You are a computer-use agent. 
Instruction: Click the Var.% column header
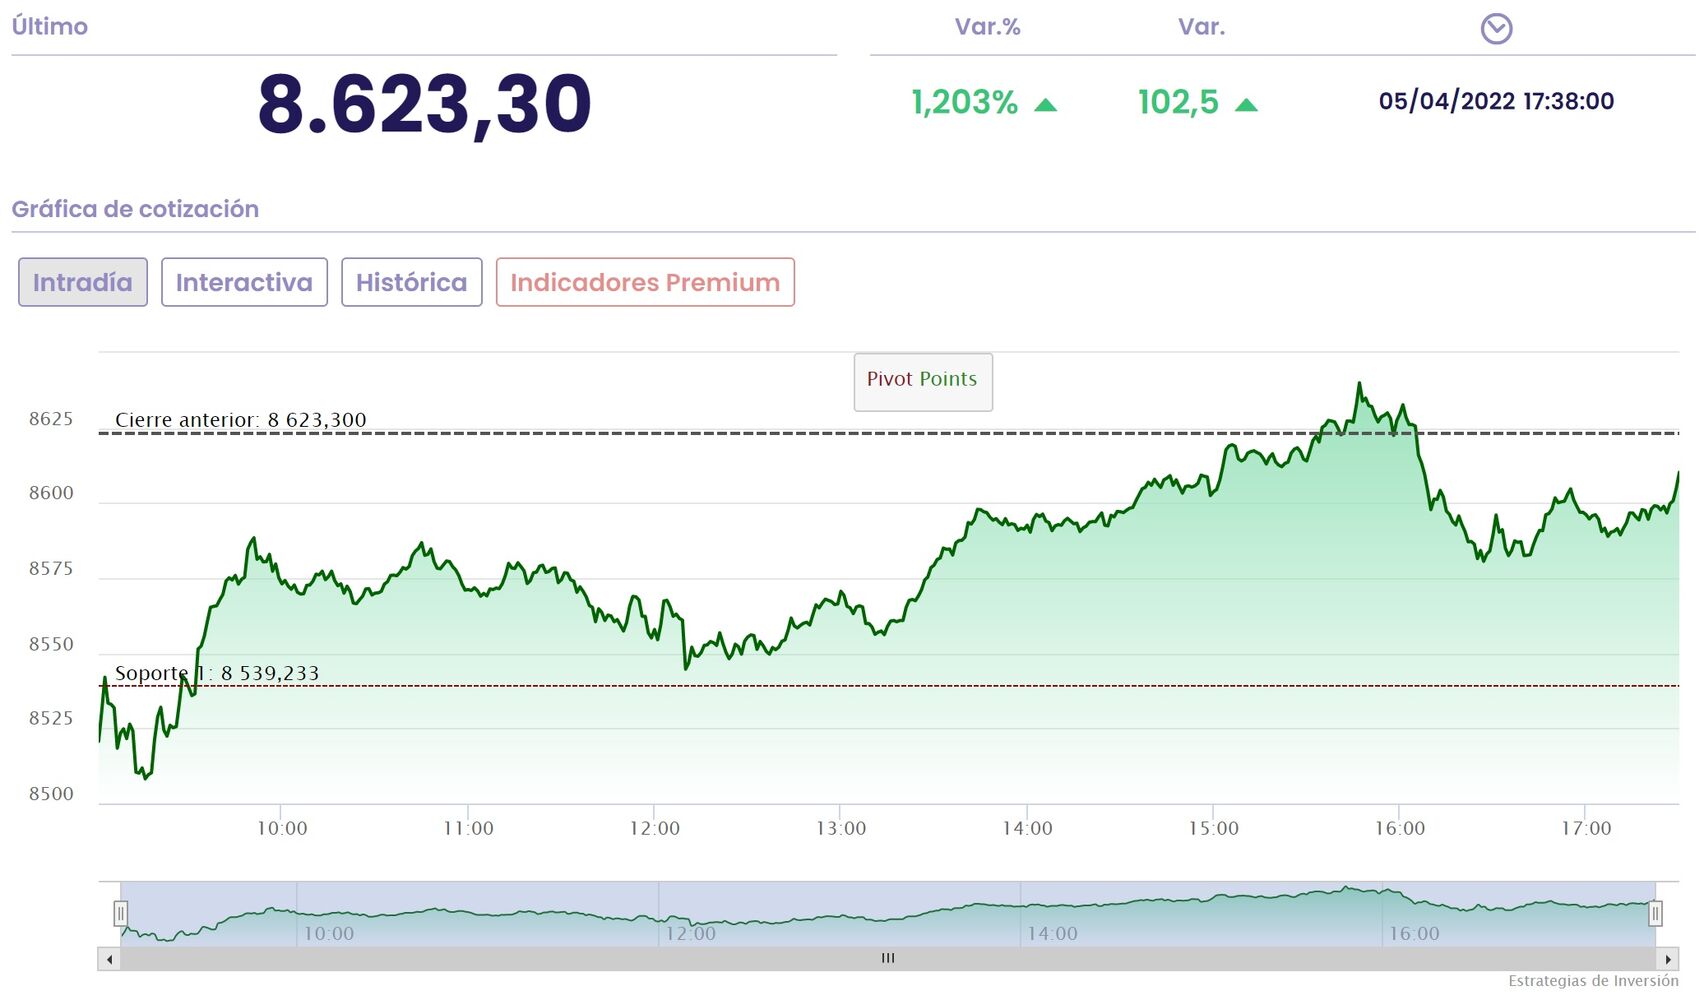coord(987,27)
